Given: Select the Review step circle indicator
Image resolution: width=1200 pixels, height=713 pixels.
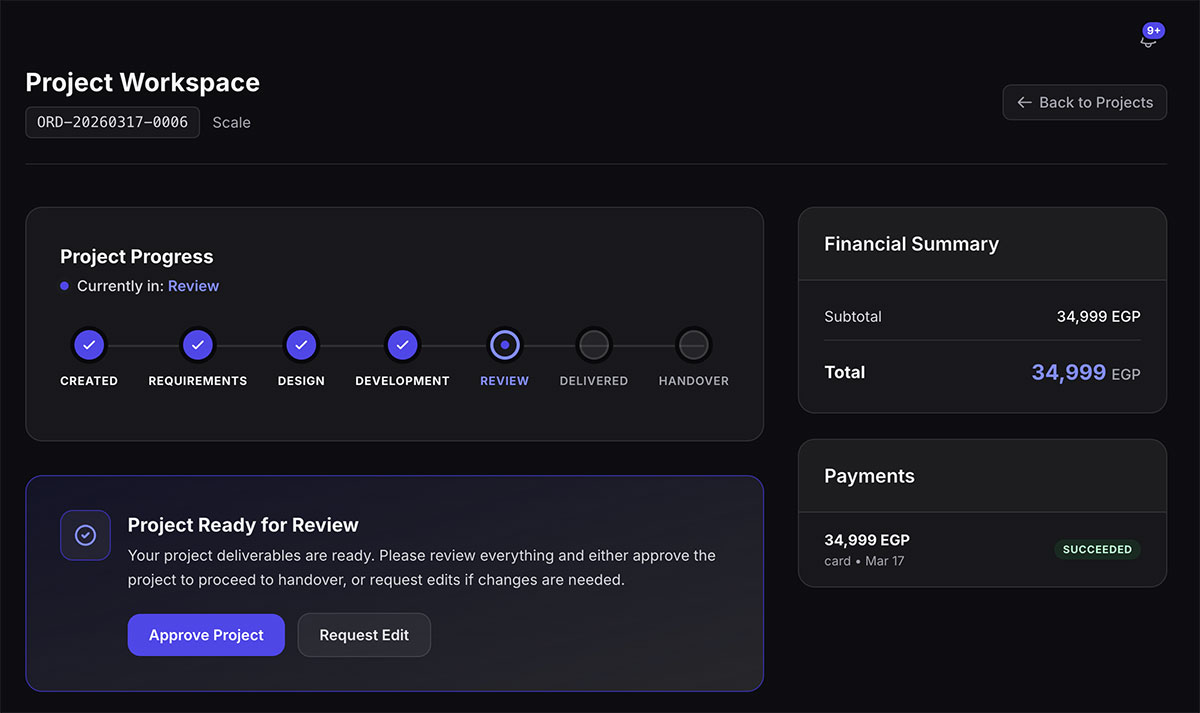Looking at the screenshot, I should (504, 344).
